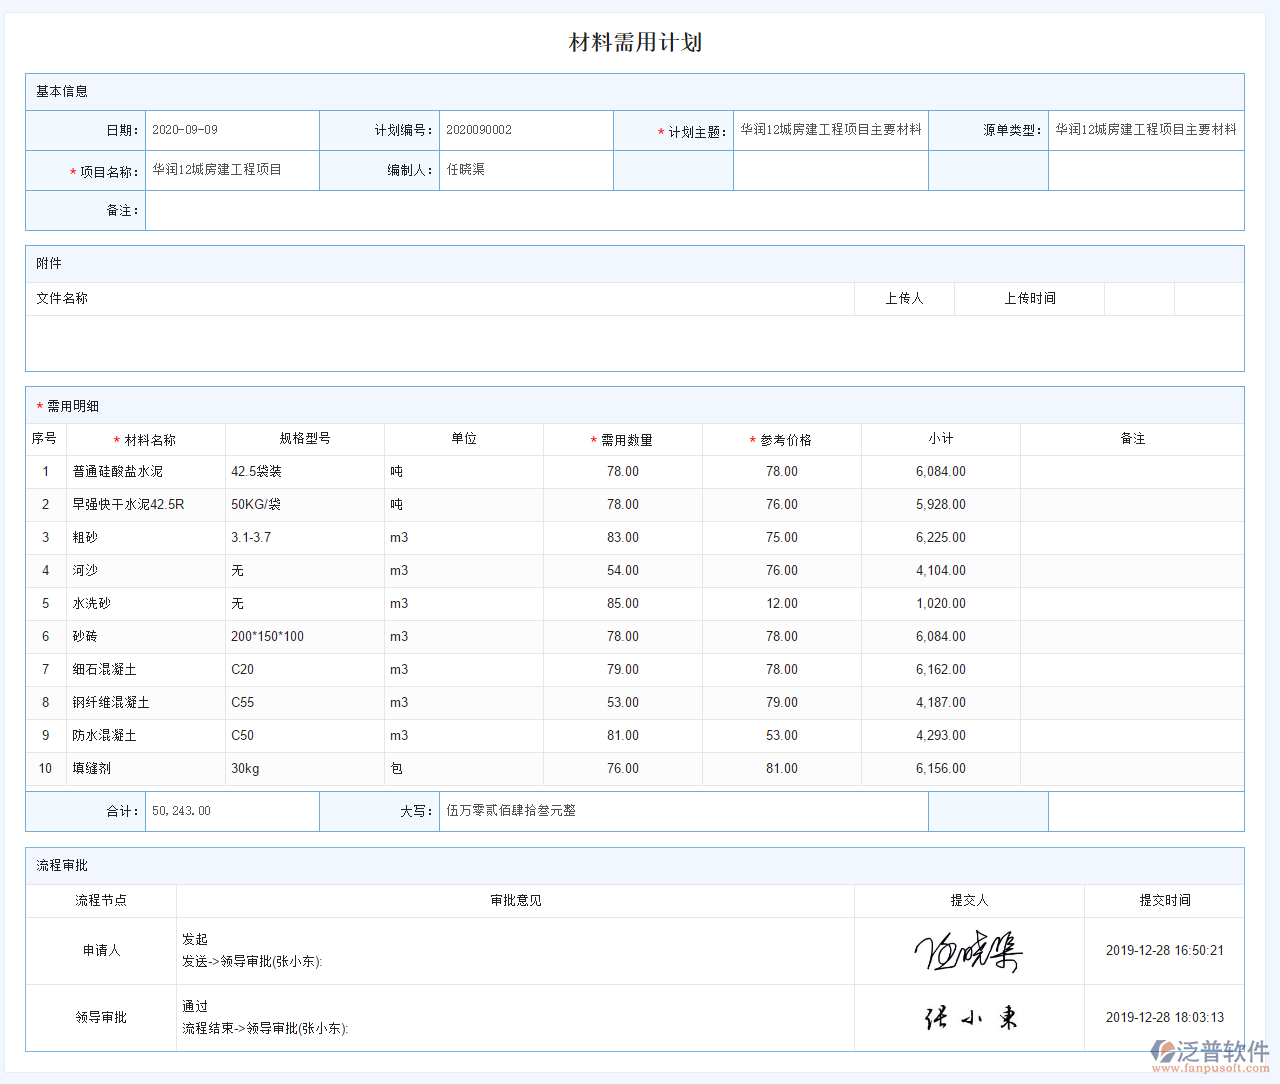Click the 张小东 signature in 领导审批 row
Screen dimensions: 1280x1084
point(968,1017)
